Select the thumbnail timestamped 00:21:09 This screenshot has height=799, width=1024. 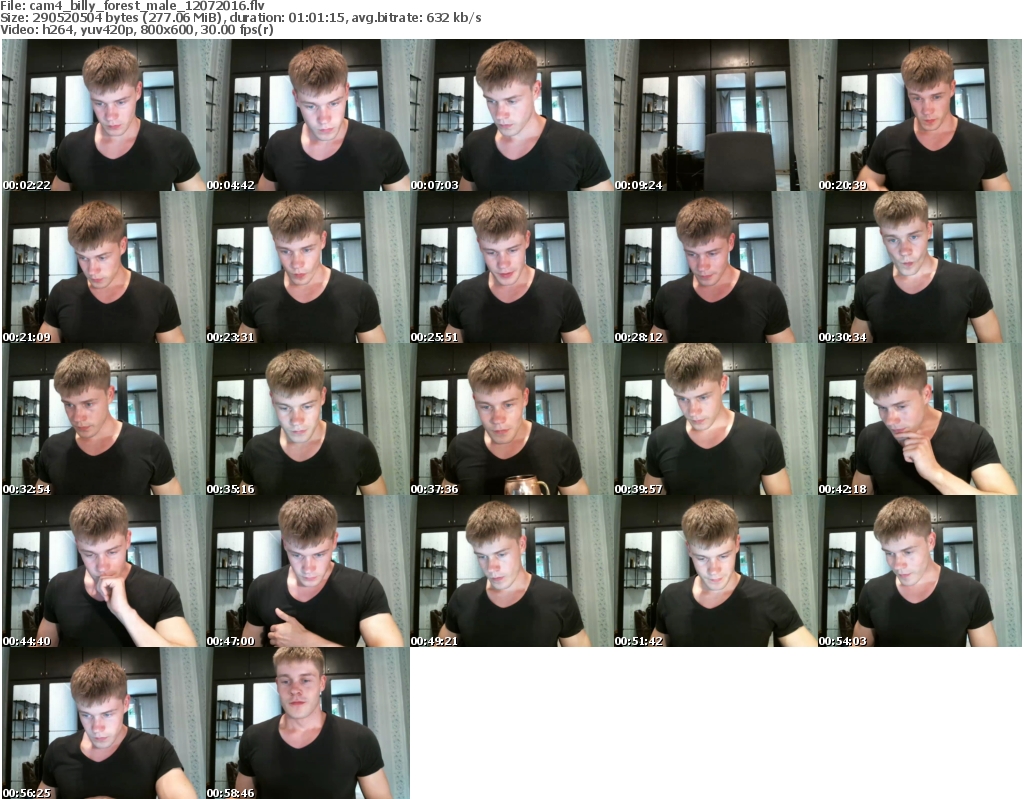(103, 267)
